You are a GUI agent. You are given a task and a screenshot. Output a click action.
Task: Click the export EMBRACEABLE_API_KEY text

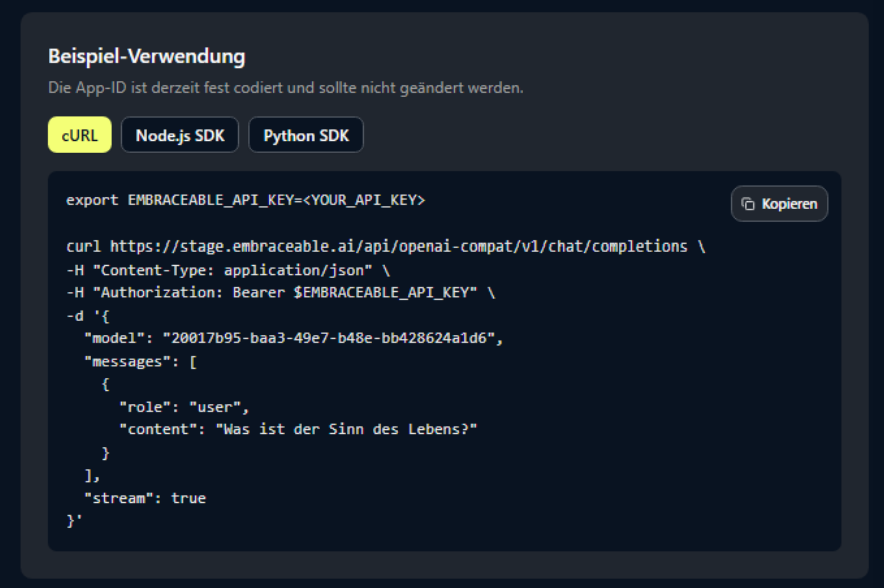[x=180, y=200]
